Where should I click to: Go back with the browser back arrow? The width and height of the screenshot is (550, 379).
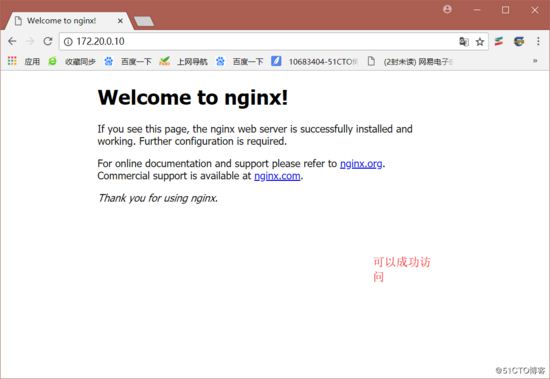pyautogui.click(x=12, y=41)
